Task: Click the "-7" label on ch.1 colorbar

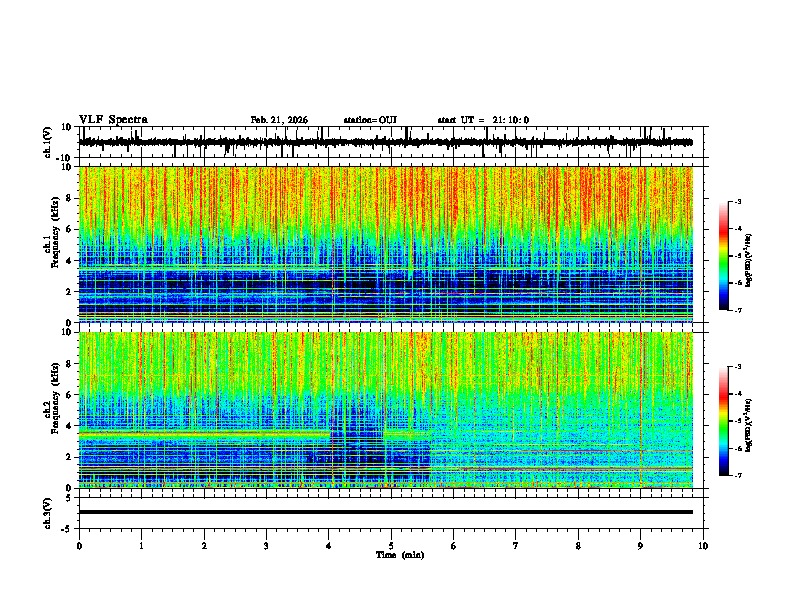Action: (737, 310)
